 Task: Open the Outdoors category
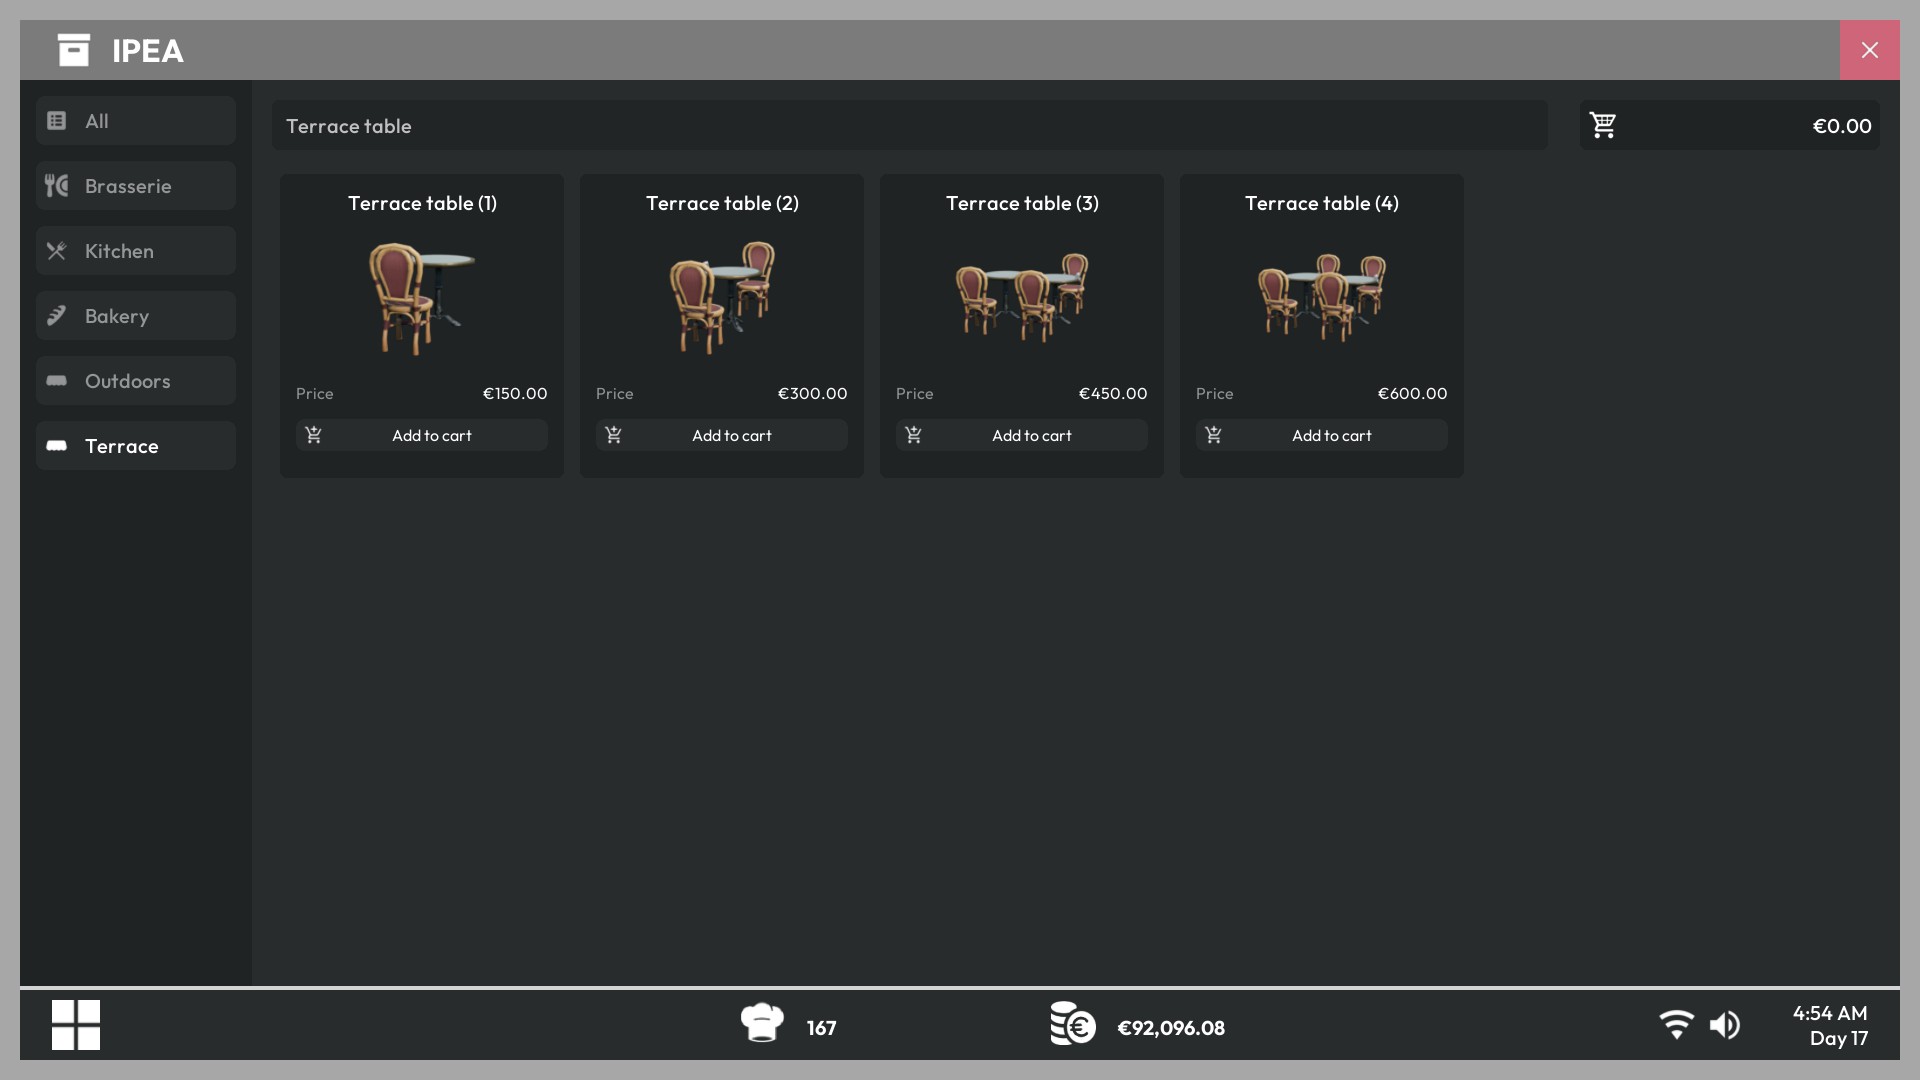click(x=136, y=381)
